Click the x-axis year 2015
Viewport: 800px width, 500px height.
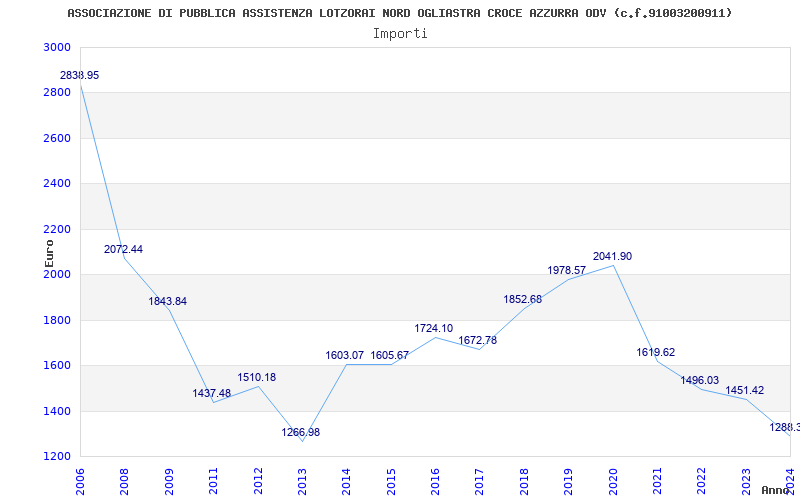[391, 481]
